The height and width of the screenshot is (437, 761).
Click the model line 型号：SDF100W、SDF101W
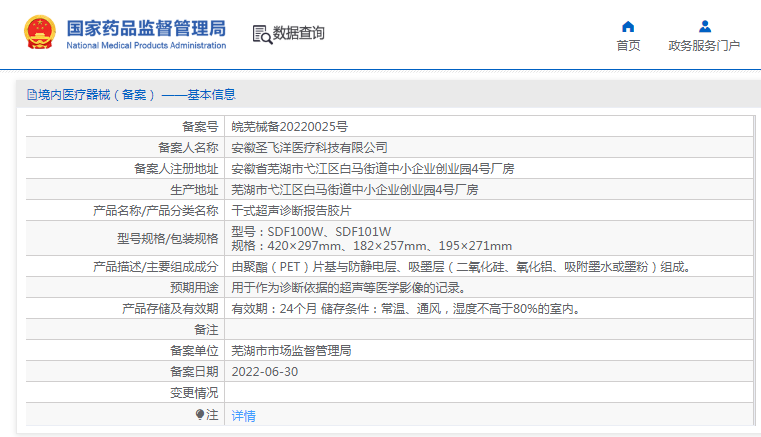coord(311,232)
